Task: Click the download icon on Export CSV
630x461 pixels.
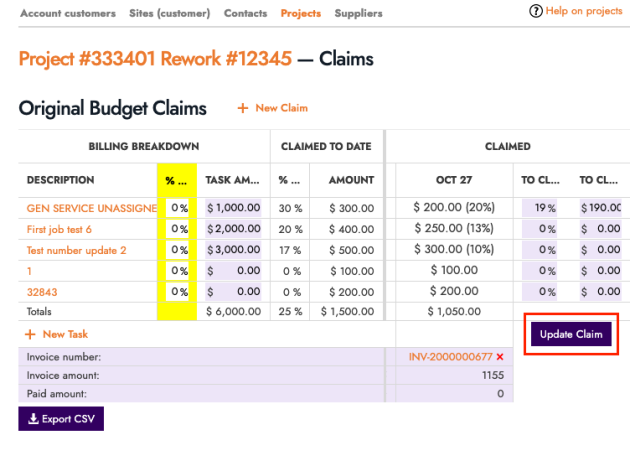Action: coord(33,417)
